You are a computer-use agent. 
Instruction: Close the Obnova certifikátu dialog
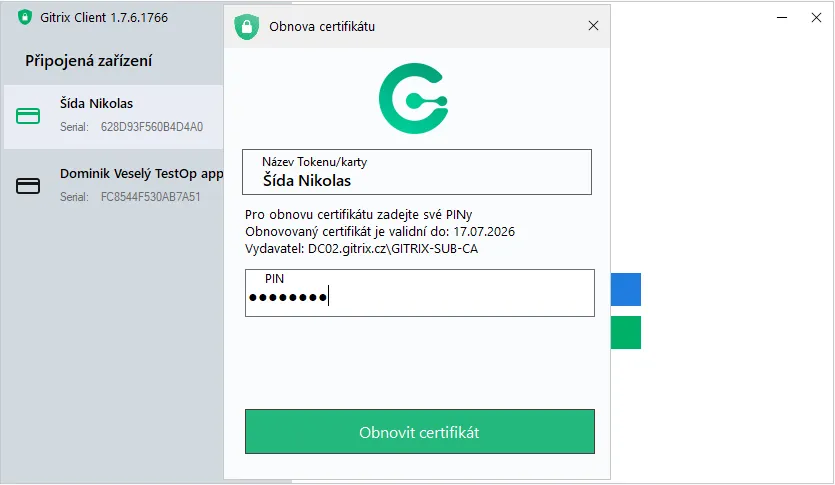click(x=593, y=26)
